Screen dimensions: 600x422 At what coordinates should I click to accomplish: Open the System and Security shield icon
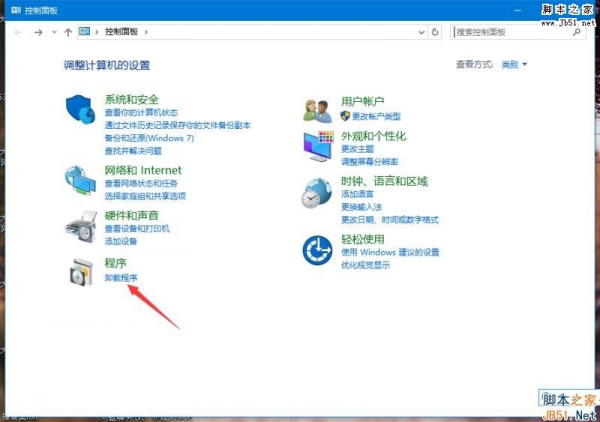80,109
